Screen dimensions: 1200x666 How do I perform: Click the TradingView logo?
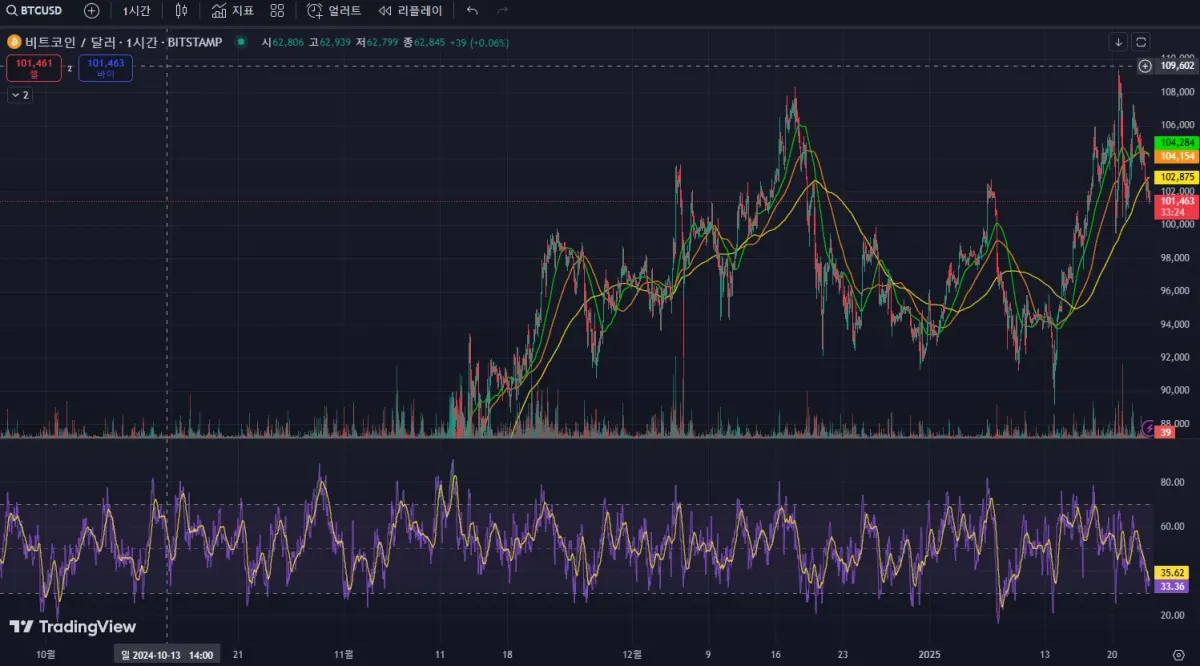72,627
